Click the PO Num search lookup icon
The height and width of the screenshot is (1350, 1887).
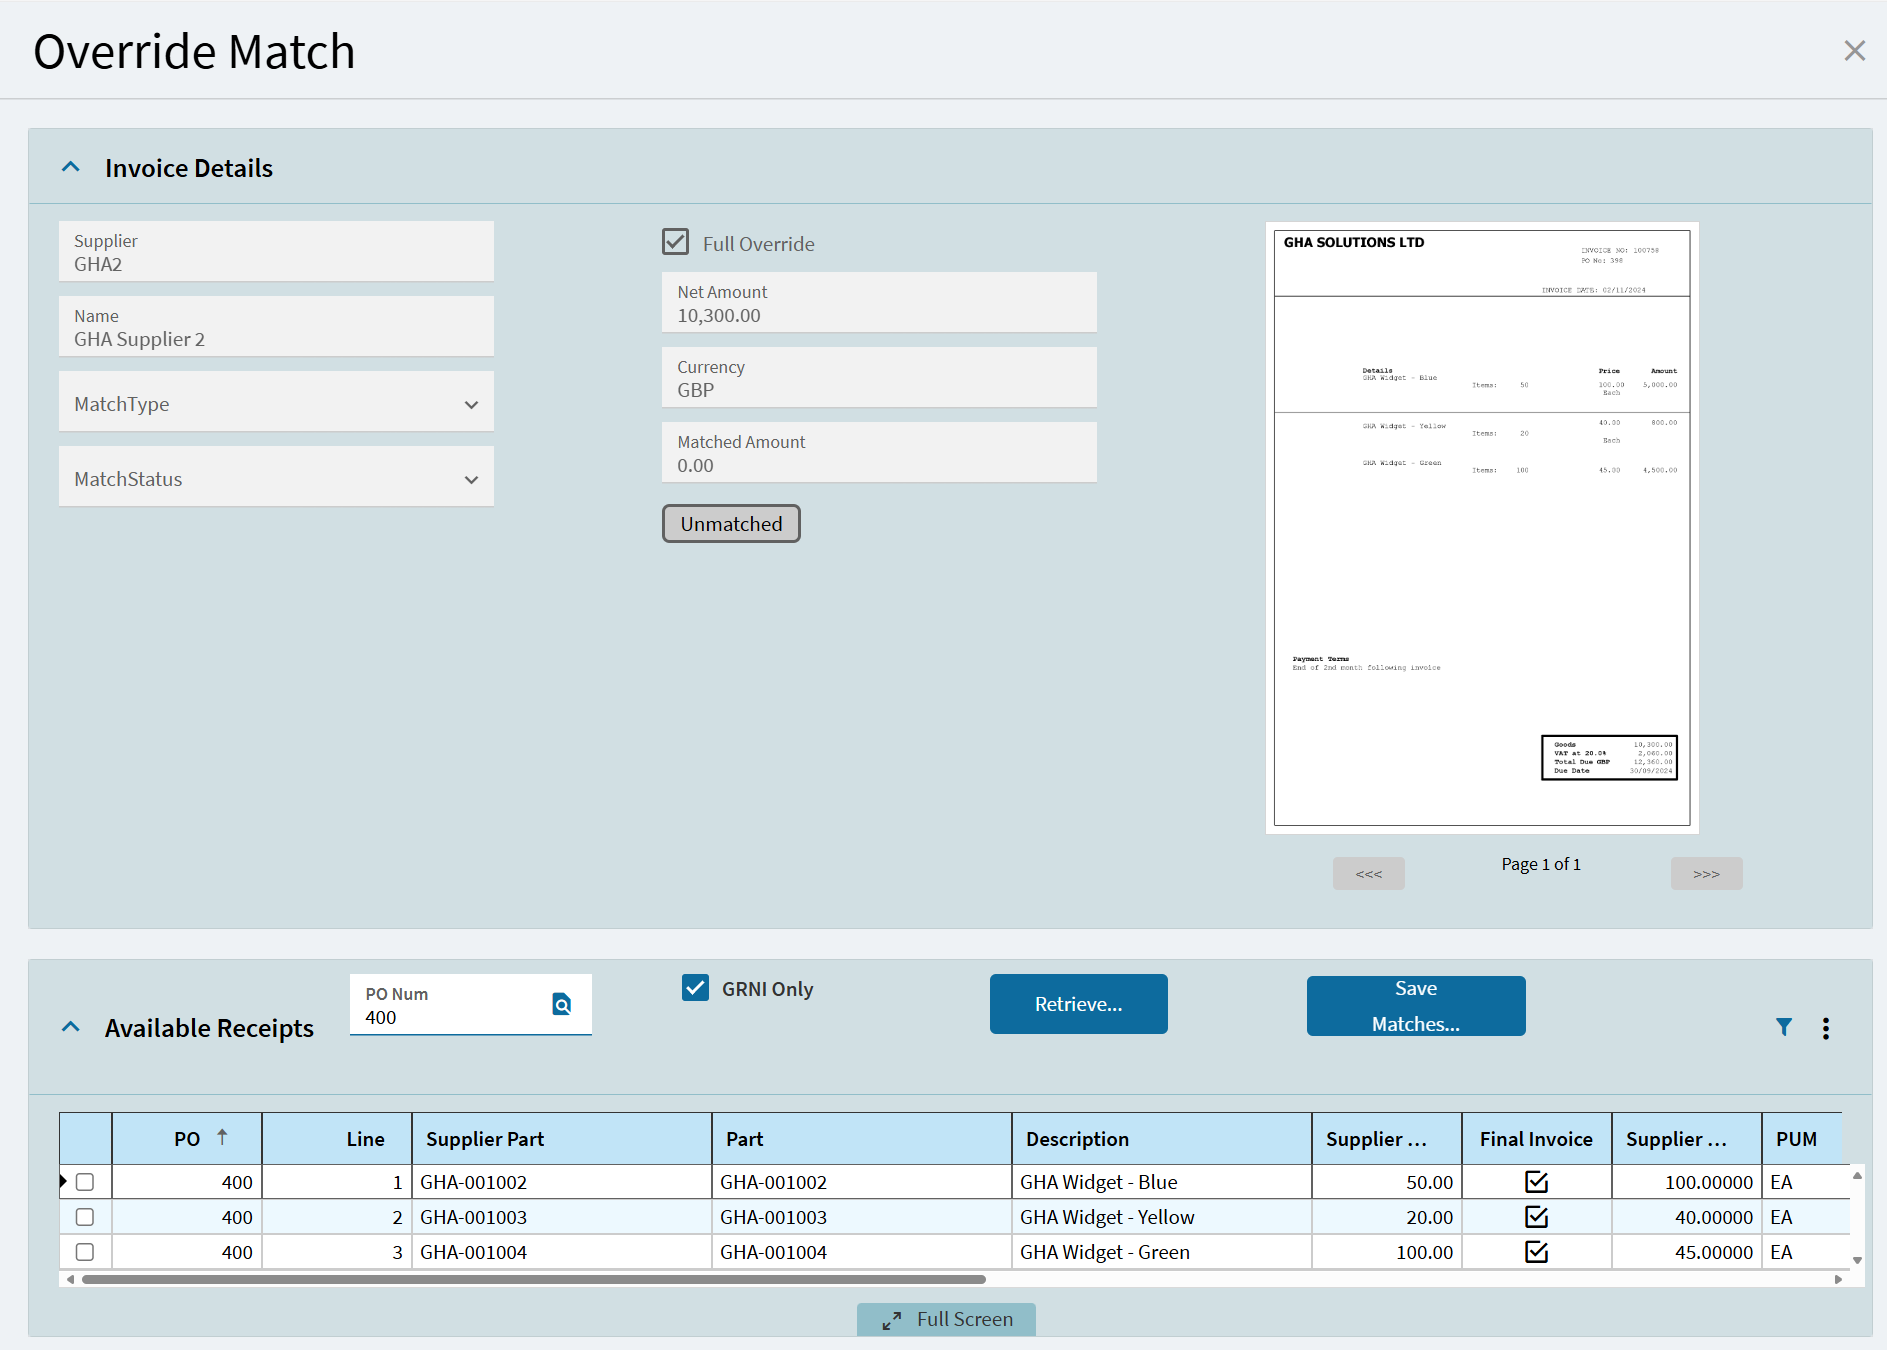pos(562,1004)
